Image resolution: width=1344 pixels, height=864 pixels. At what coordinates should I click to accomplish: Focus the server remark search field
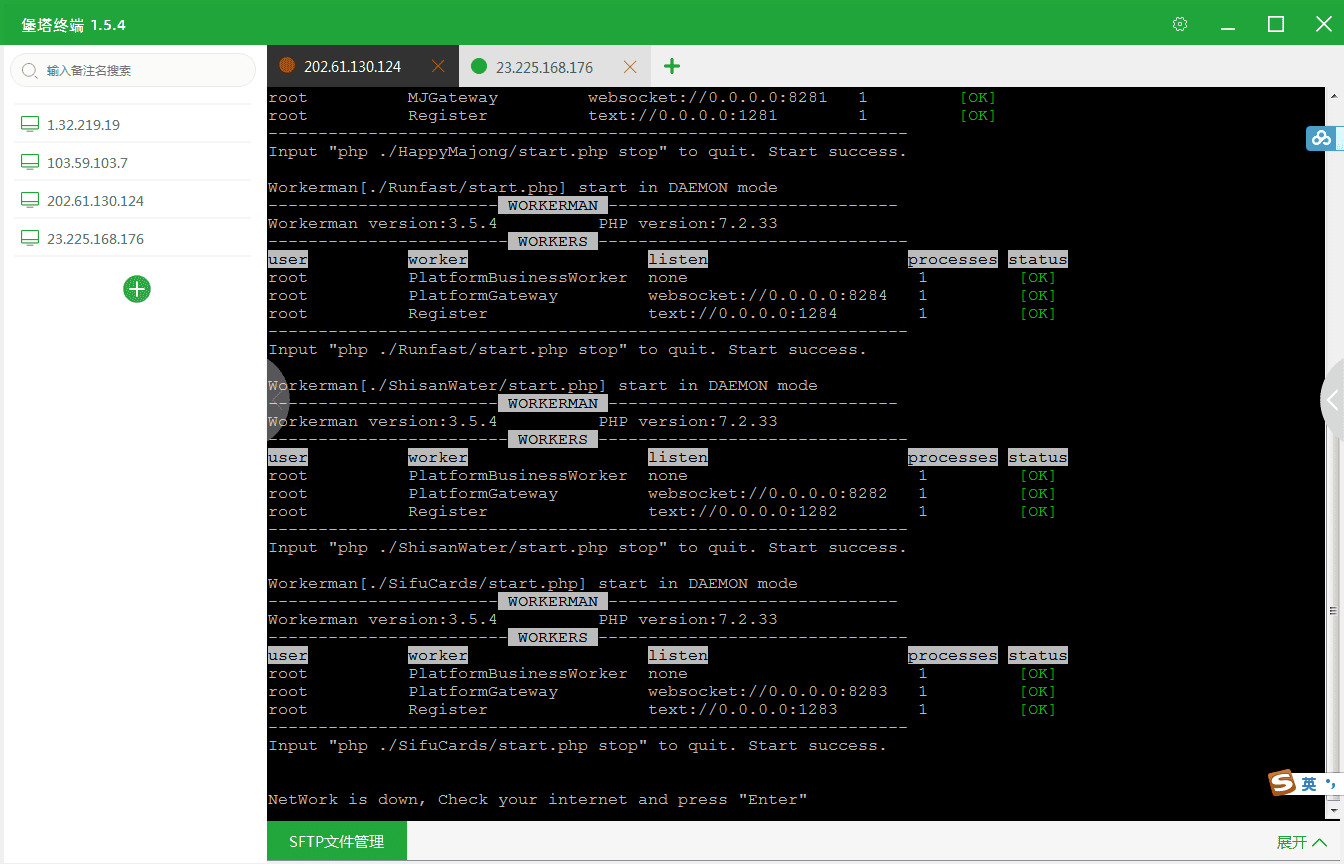pyautogui.click(x=140, y=71)
